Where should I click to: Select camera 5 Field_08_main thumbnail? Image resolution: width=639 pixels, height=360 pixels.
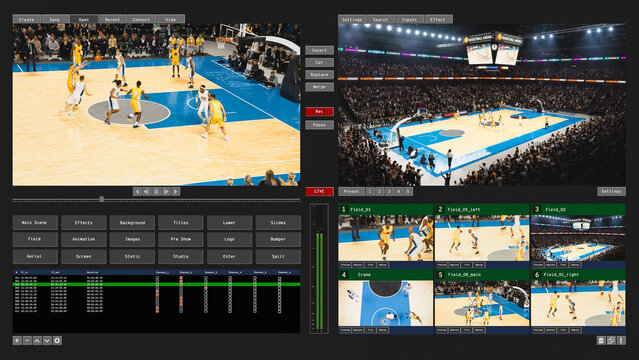click(482, 303)
